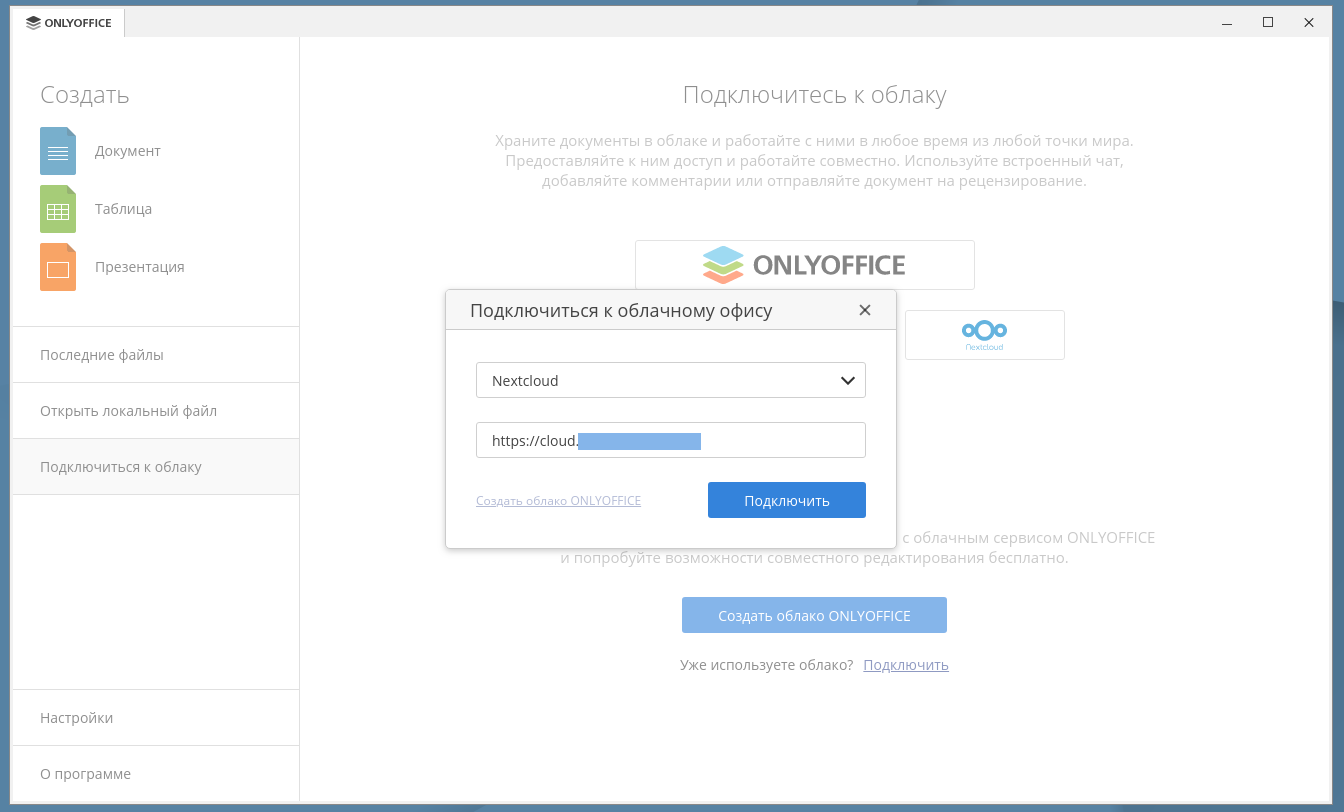
Task: Click the Таблица label in Create list
Action: [123, 209]
